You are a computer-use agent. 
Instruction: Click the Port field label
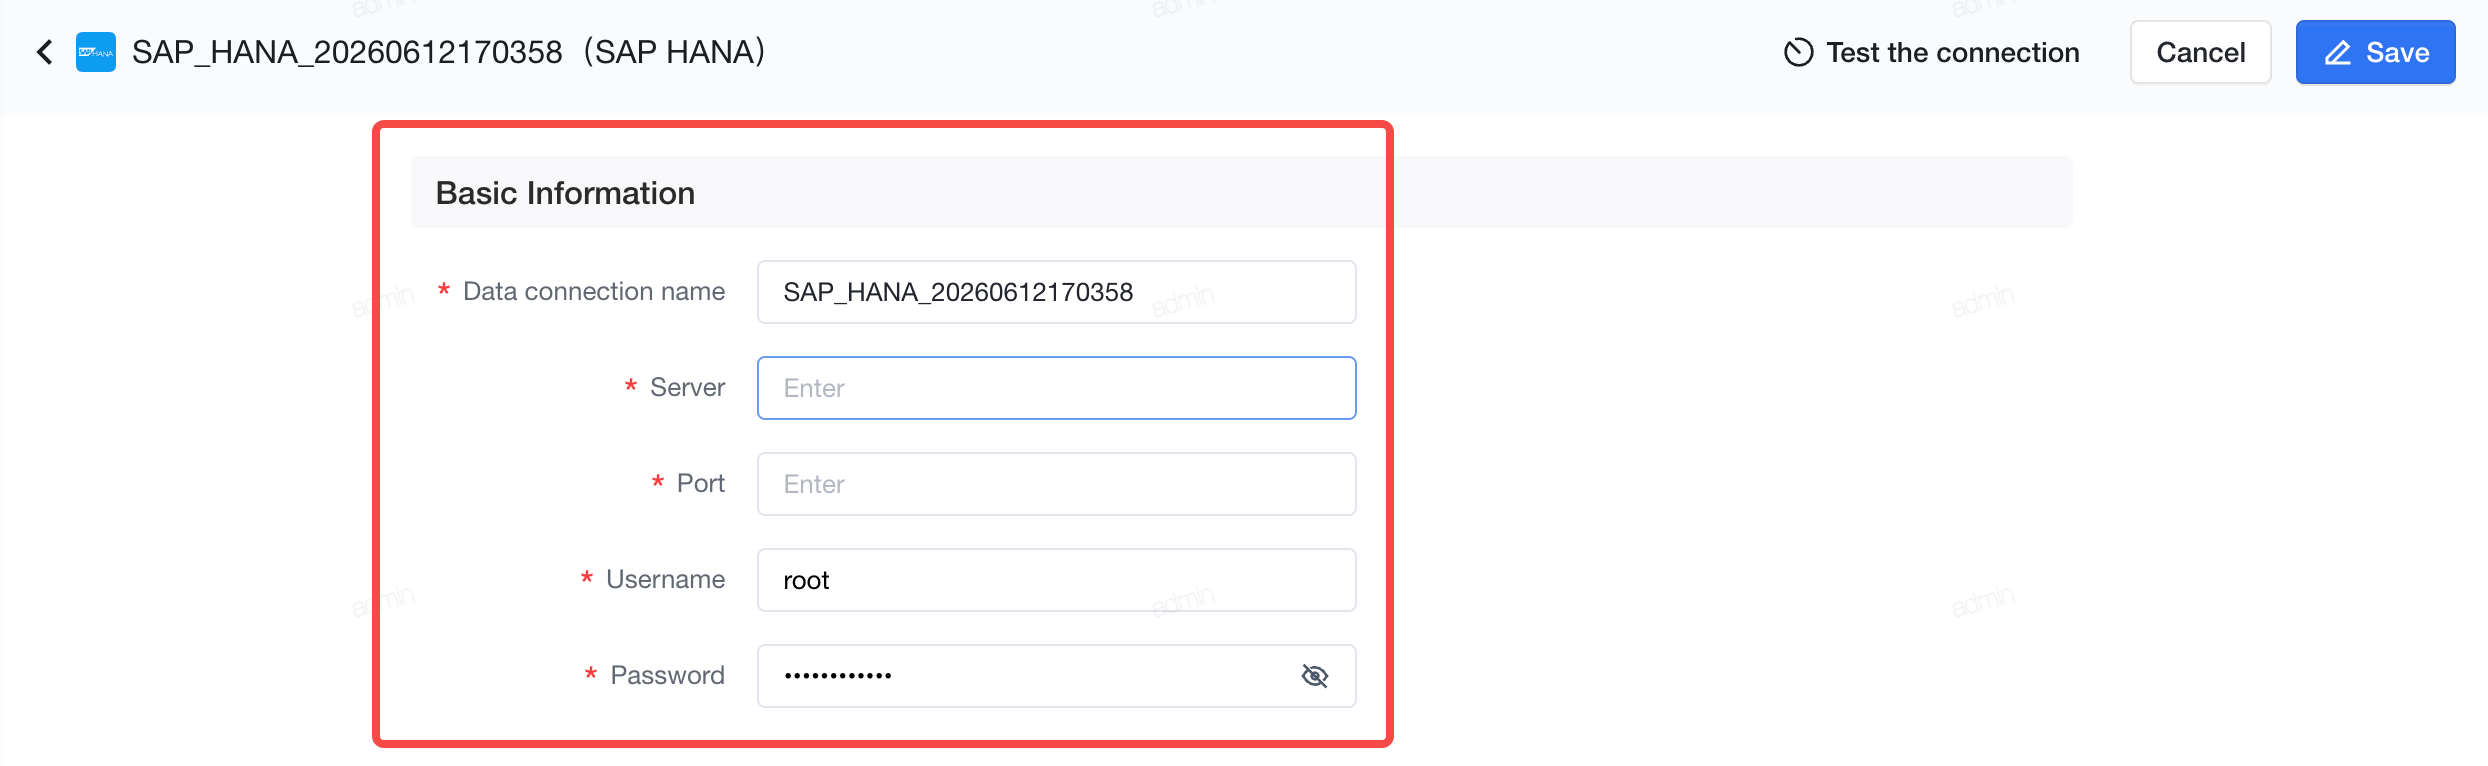pos(700,483)
